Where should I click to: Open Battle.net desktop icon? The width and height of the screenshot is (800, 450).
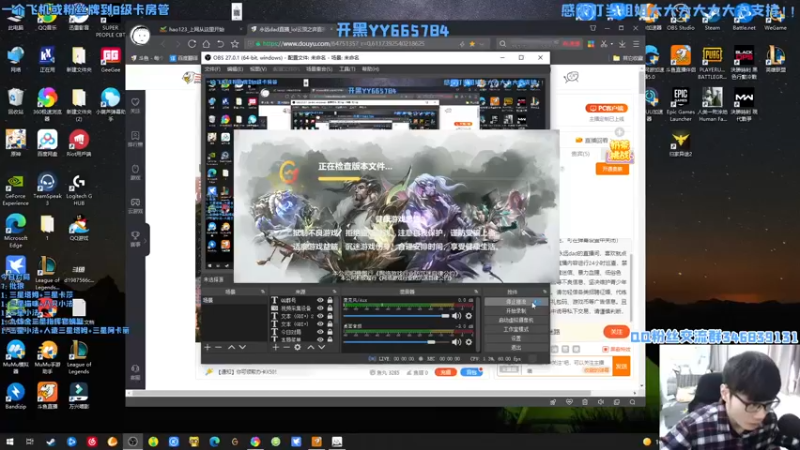pyautogui.click(x=744, y=19)
